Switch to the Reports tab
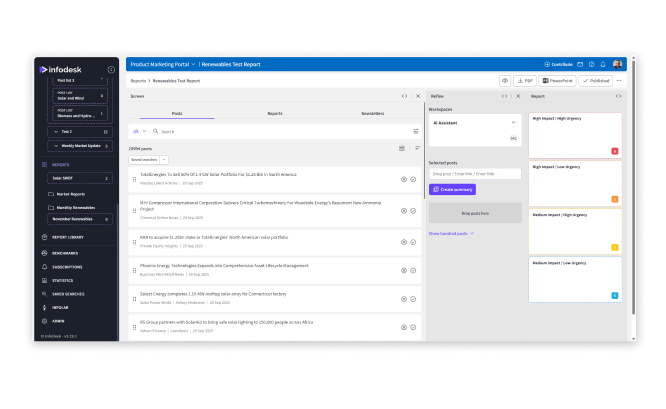Viewport: 666px width, 409px height. pos(274,114)
